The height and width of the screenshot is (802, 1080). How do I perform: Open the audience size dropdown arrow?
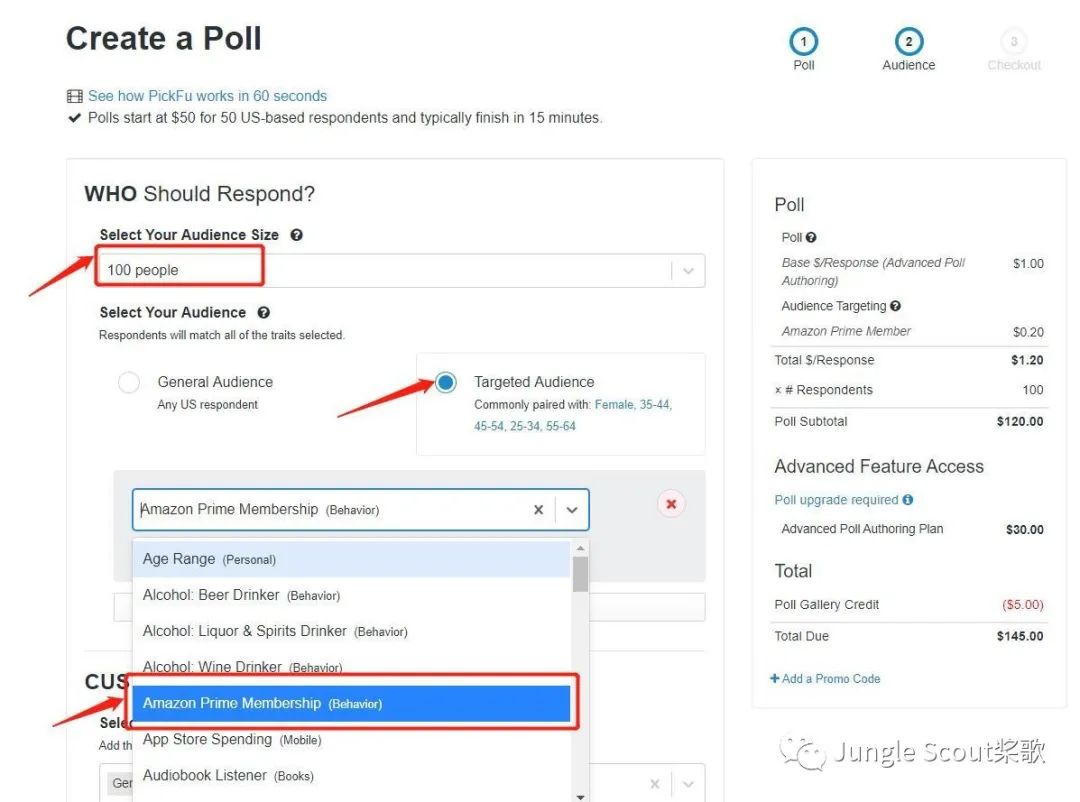688,271
